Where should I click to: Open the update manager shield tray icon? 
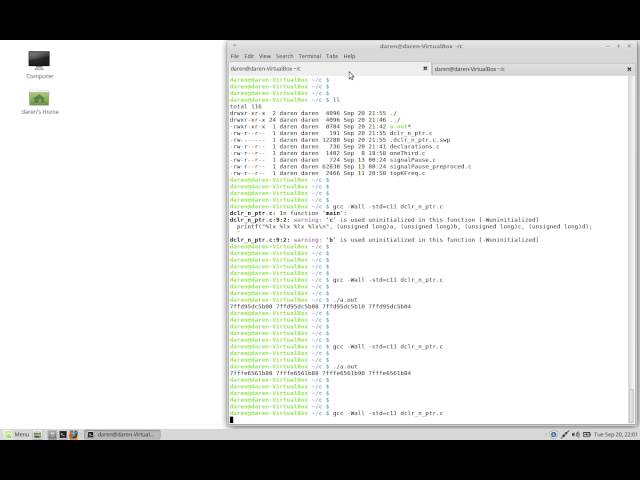coord(553,435)
